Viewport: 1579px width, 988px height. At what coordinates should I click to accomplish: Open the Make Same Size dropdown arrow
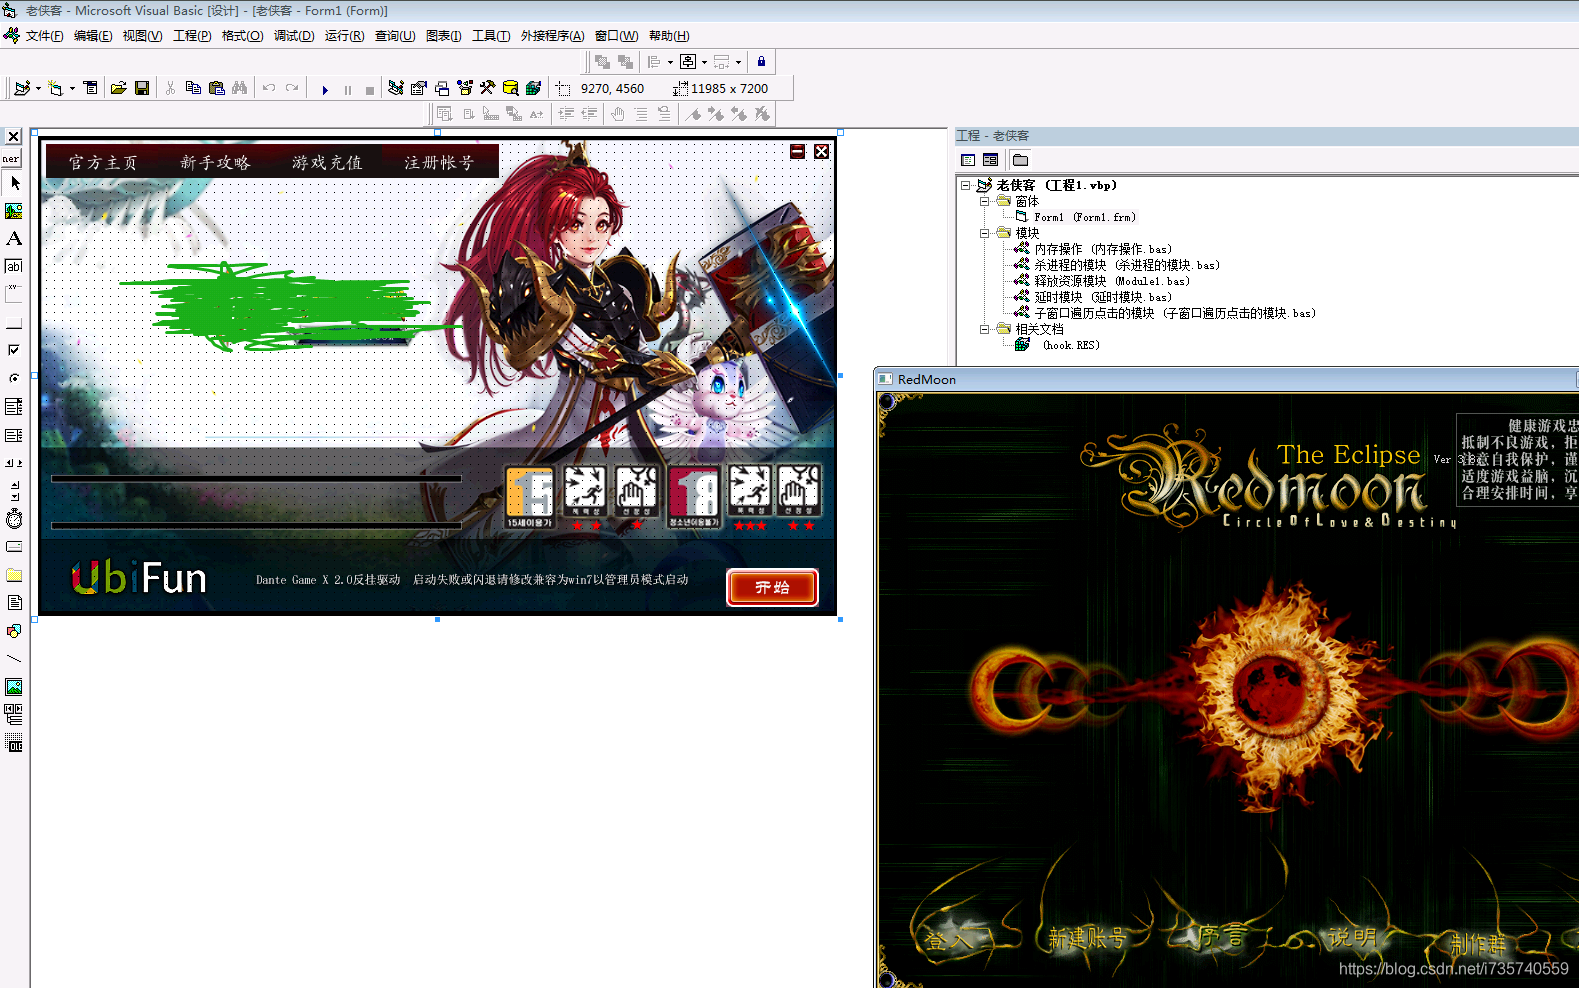point(738,61)
